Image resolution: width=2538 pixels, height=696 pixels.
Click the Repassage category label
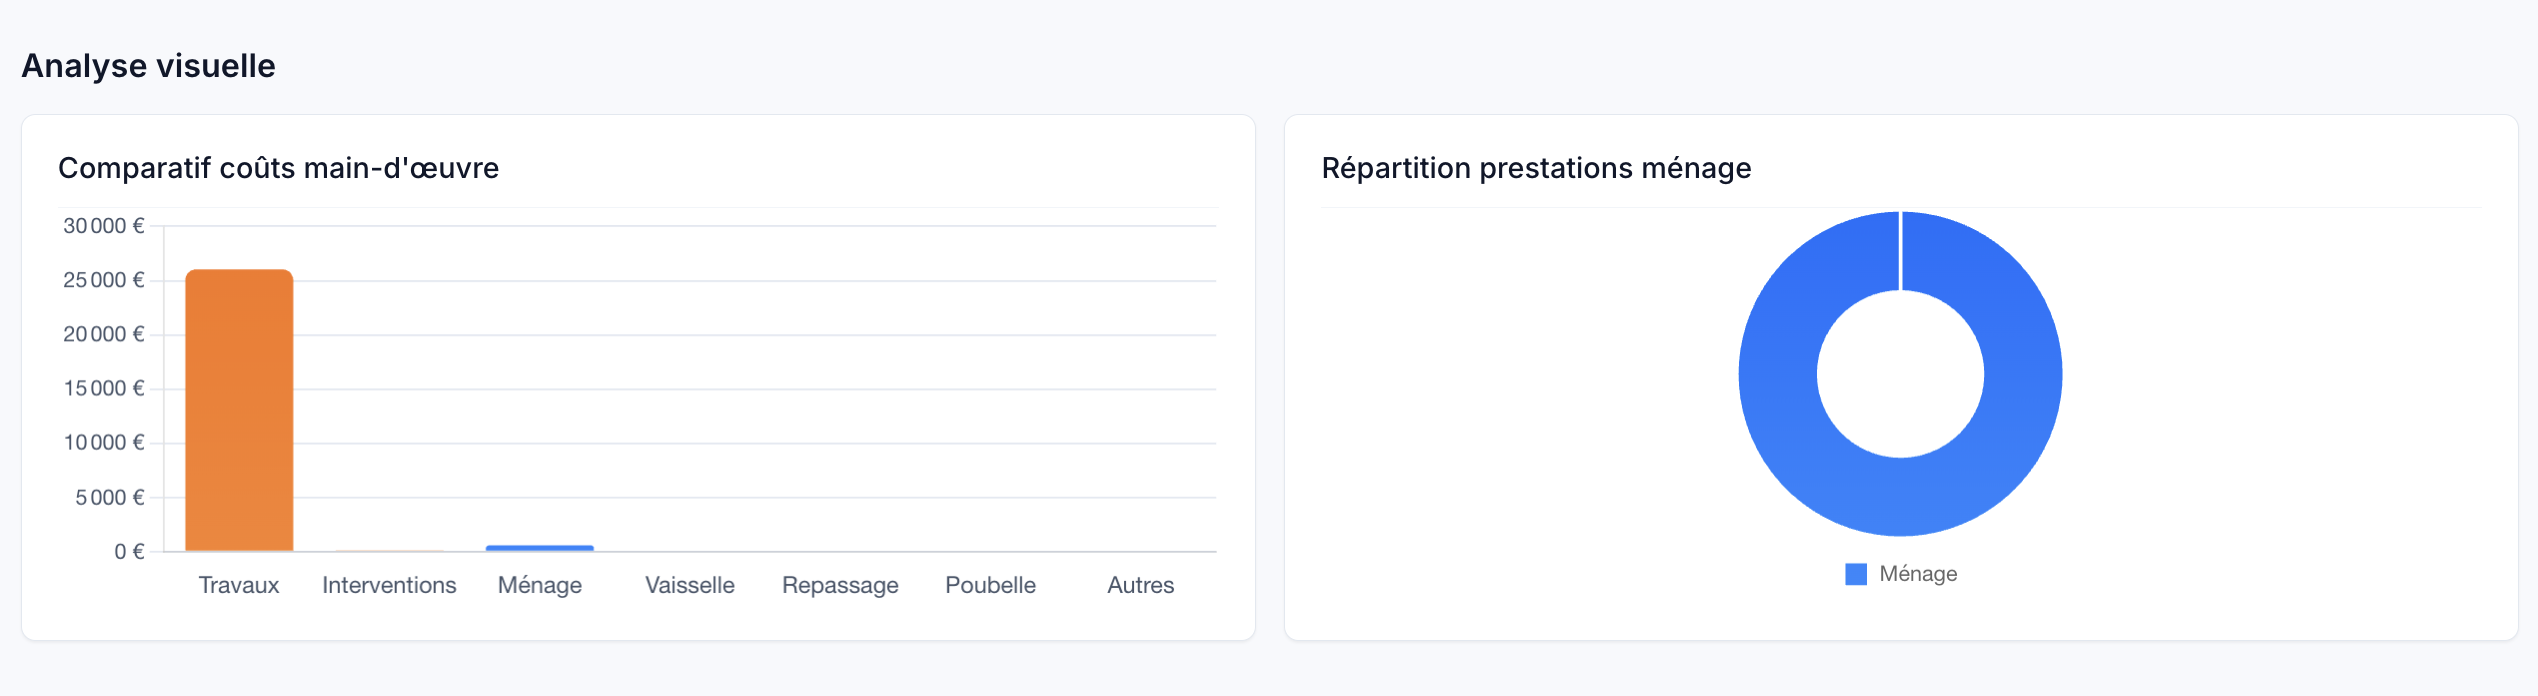click(840, 585)
